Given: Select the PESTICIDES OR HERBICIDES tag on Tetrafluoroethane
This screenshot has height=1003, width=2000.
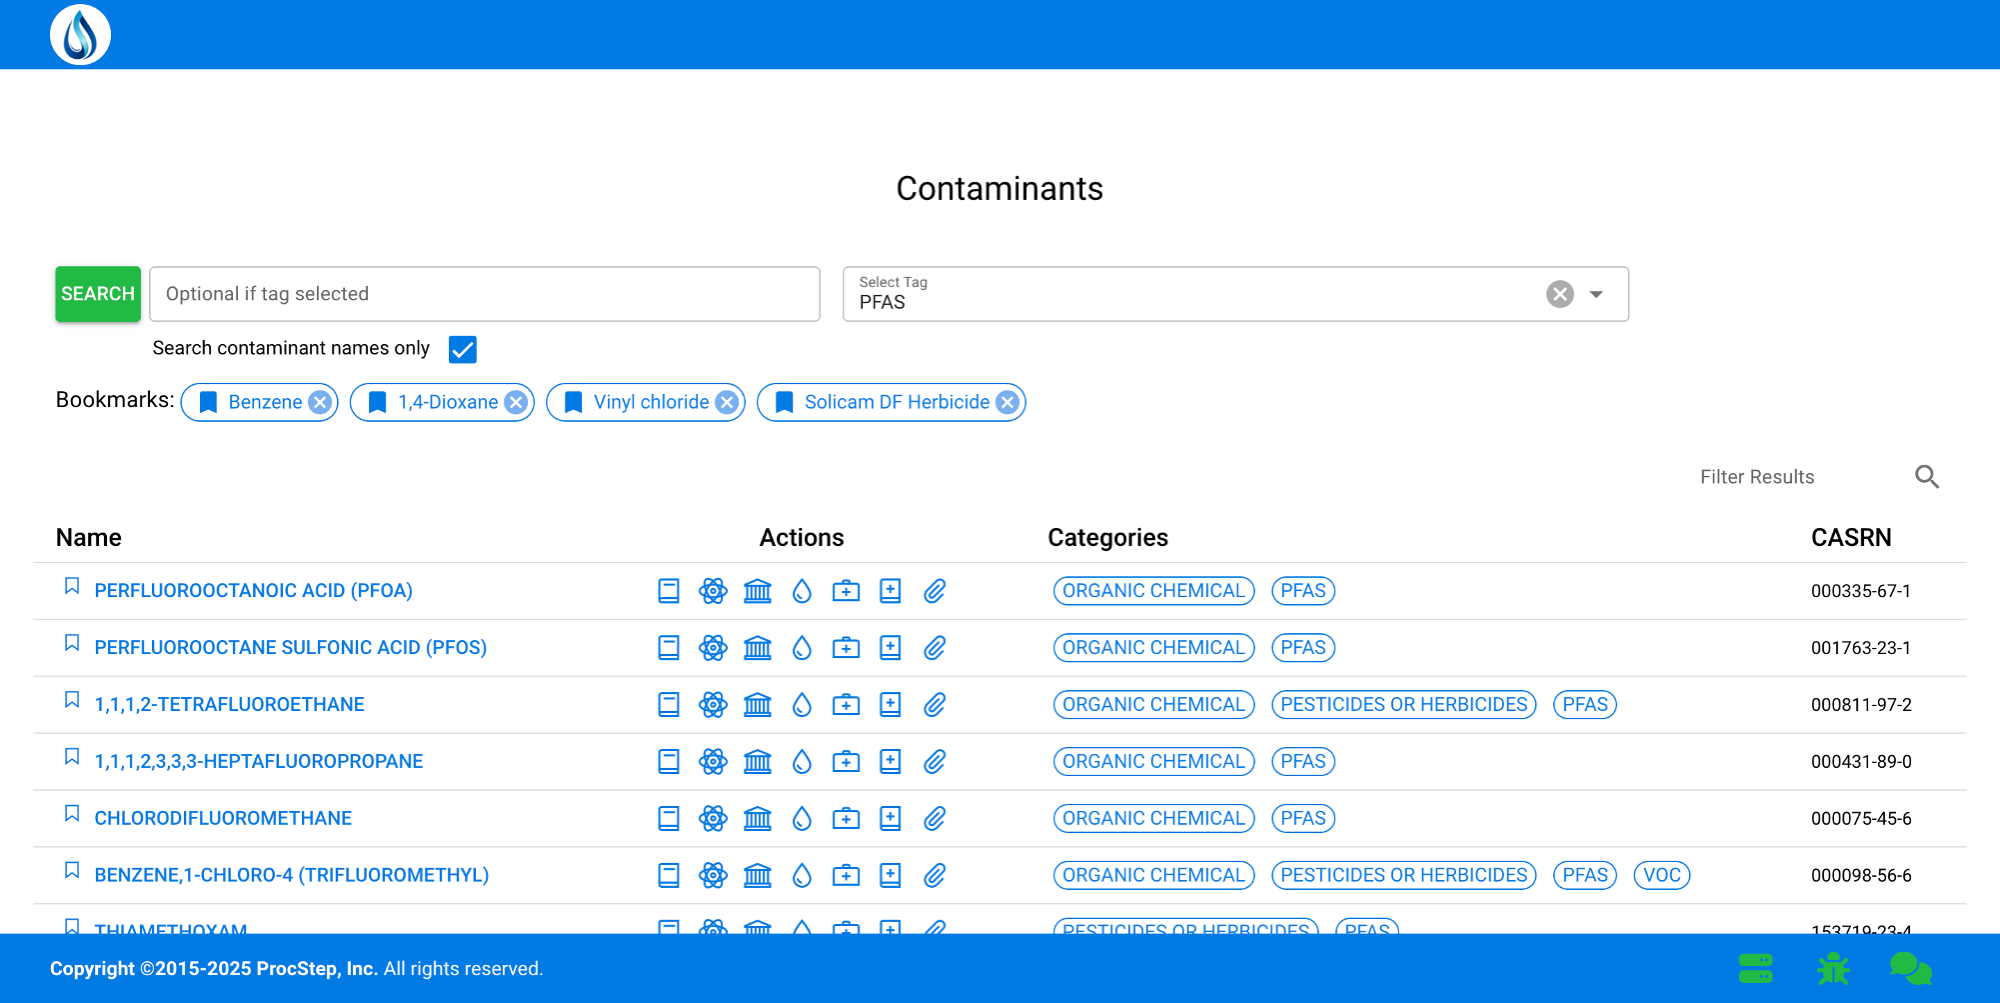Looking at the screenshot, I should pyautogui.click(x=1404, y=705).
